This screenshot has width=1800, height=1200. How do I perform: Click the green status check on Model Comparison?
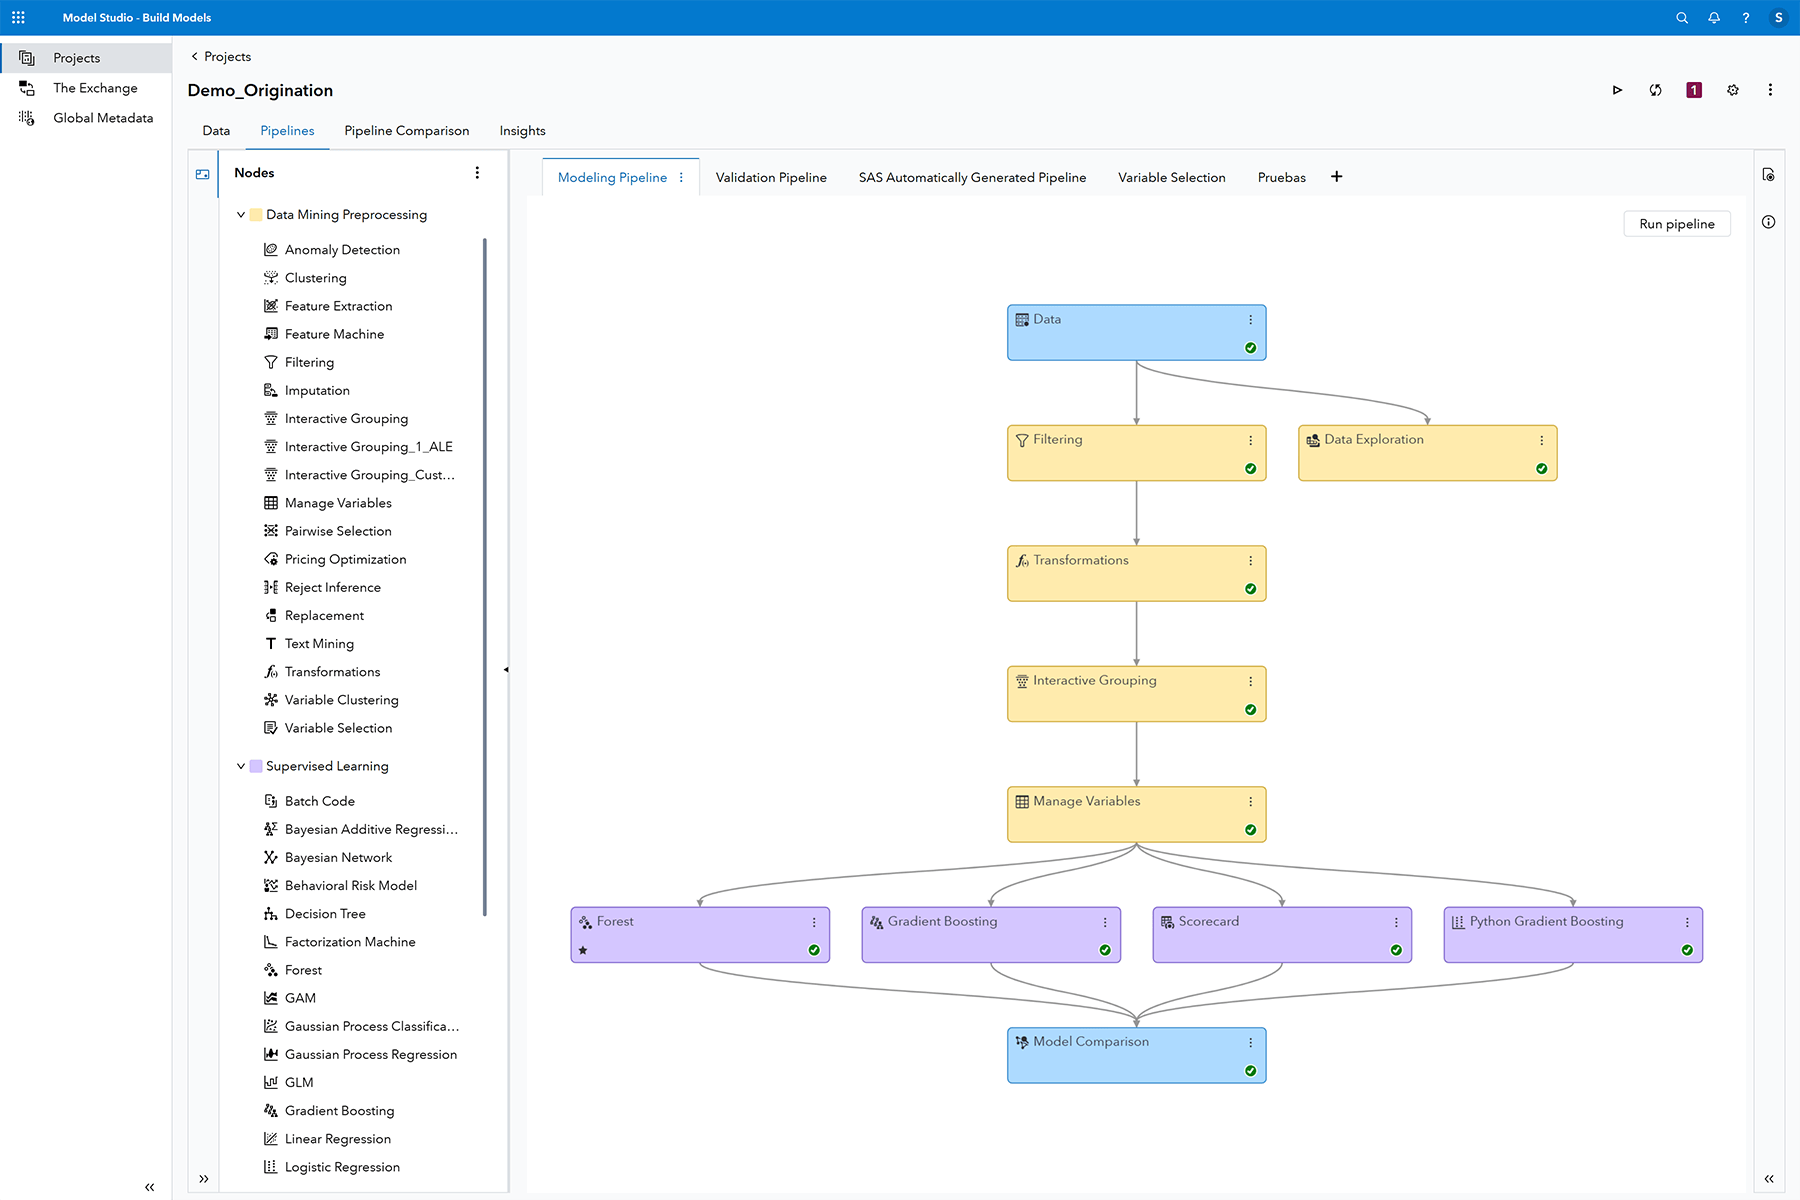coord(1251,1070)
